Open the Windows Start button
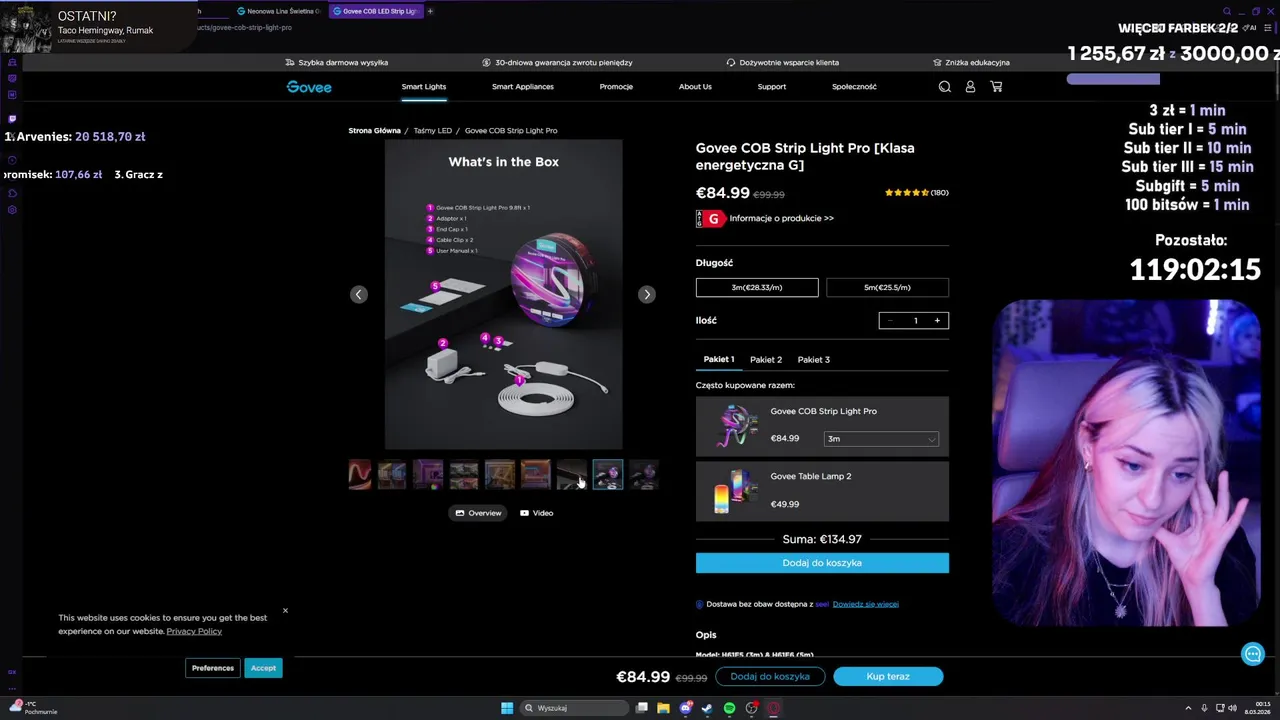Image resolution: width=1280 pixels, height=720 pixels. (x=507, y=708)
